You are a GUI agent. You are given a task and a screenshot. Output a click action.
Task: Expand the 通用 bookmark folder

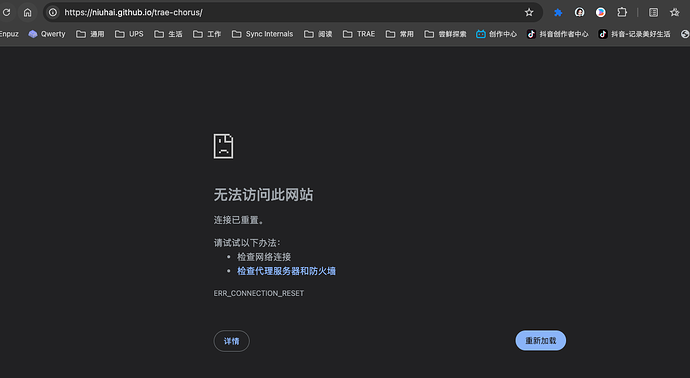click(x=90, y=34)
